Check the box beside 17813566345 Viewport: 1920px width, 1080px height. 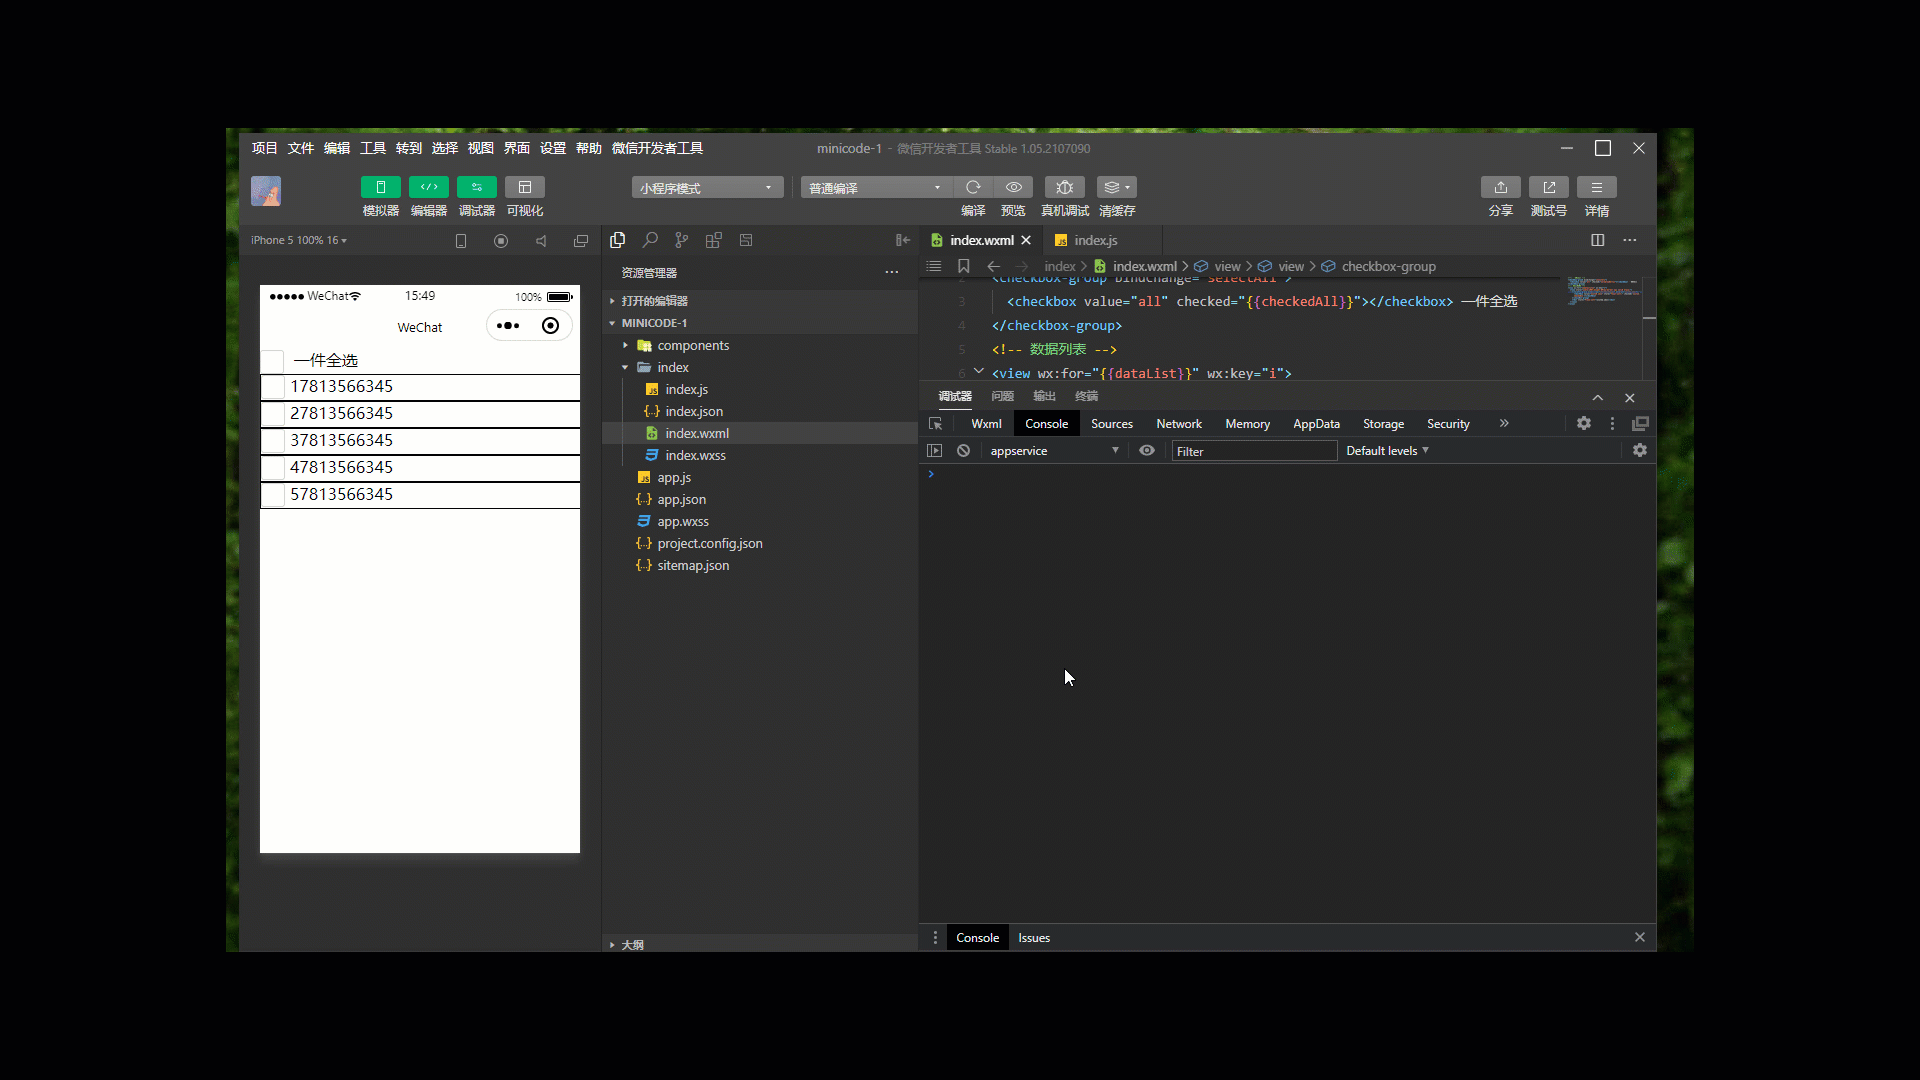click(x=273, y=387)
